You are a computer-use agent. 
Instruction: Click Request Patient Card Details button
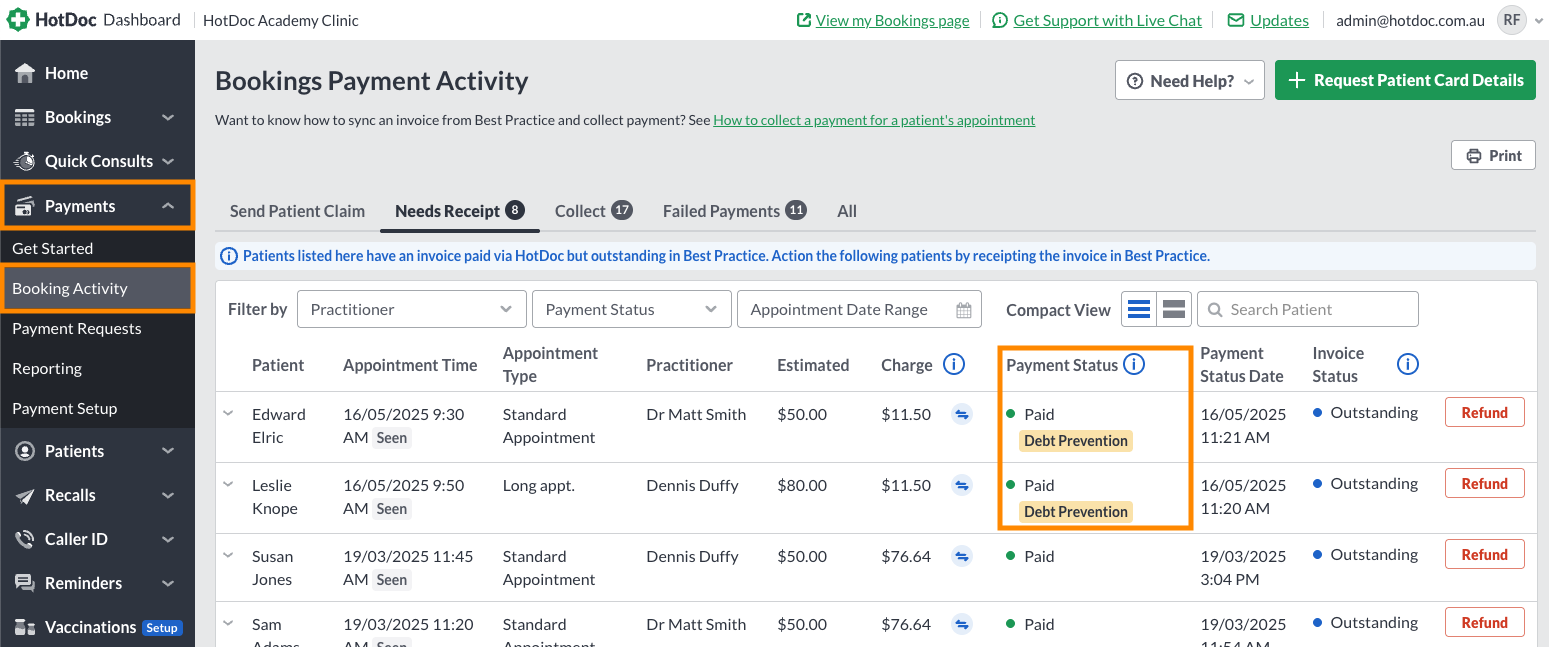tap(1405, 80)
